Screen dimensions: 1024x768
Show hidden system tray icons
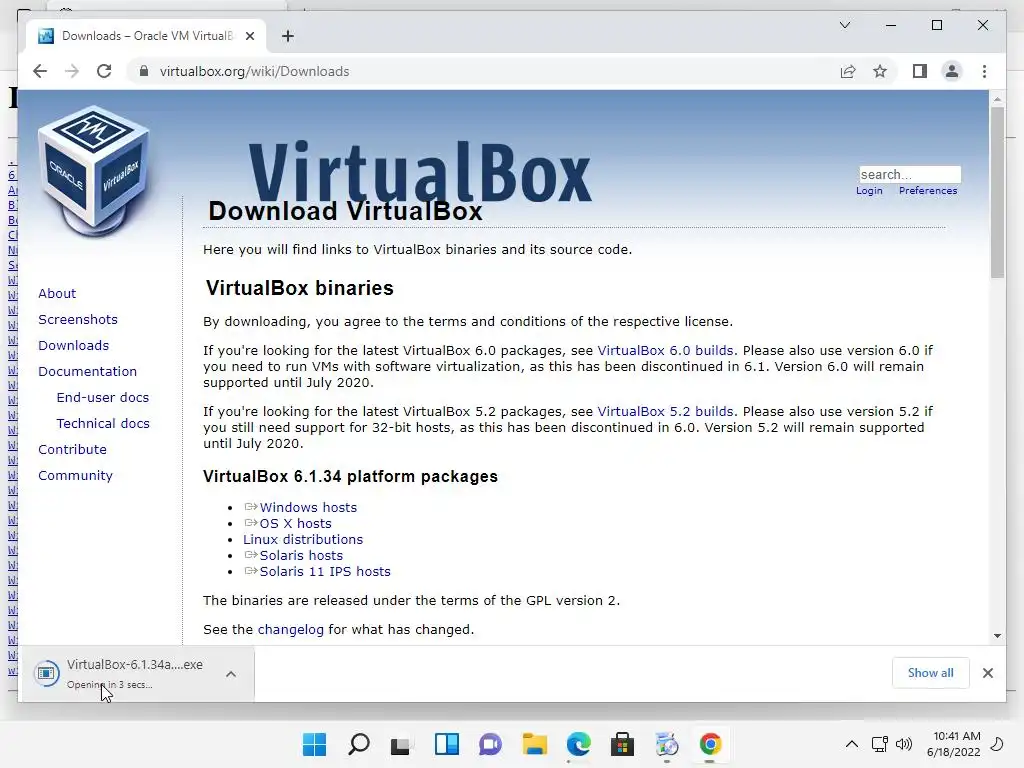852,744
